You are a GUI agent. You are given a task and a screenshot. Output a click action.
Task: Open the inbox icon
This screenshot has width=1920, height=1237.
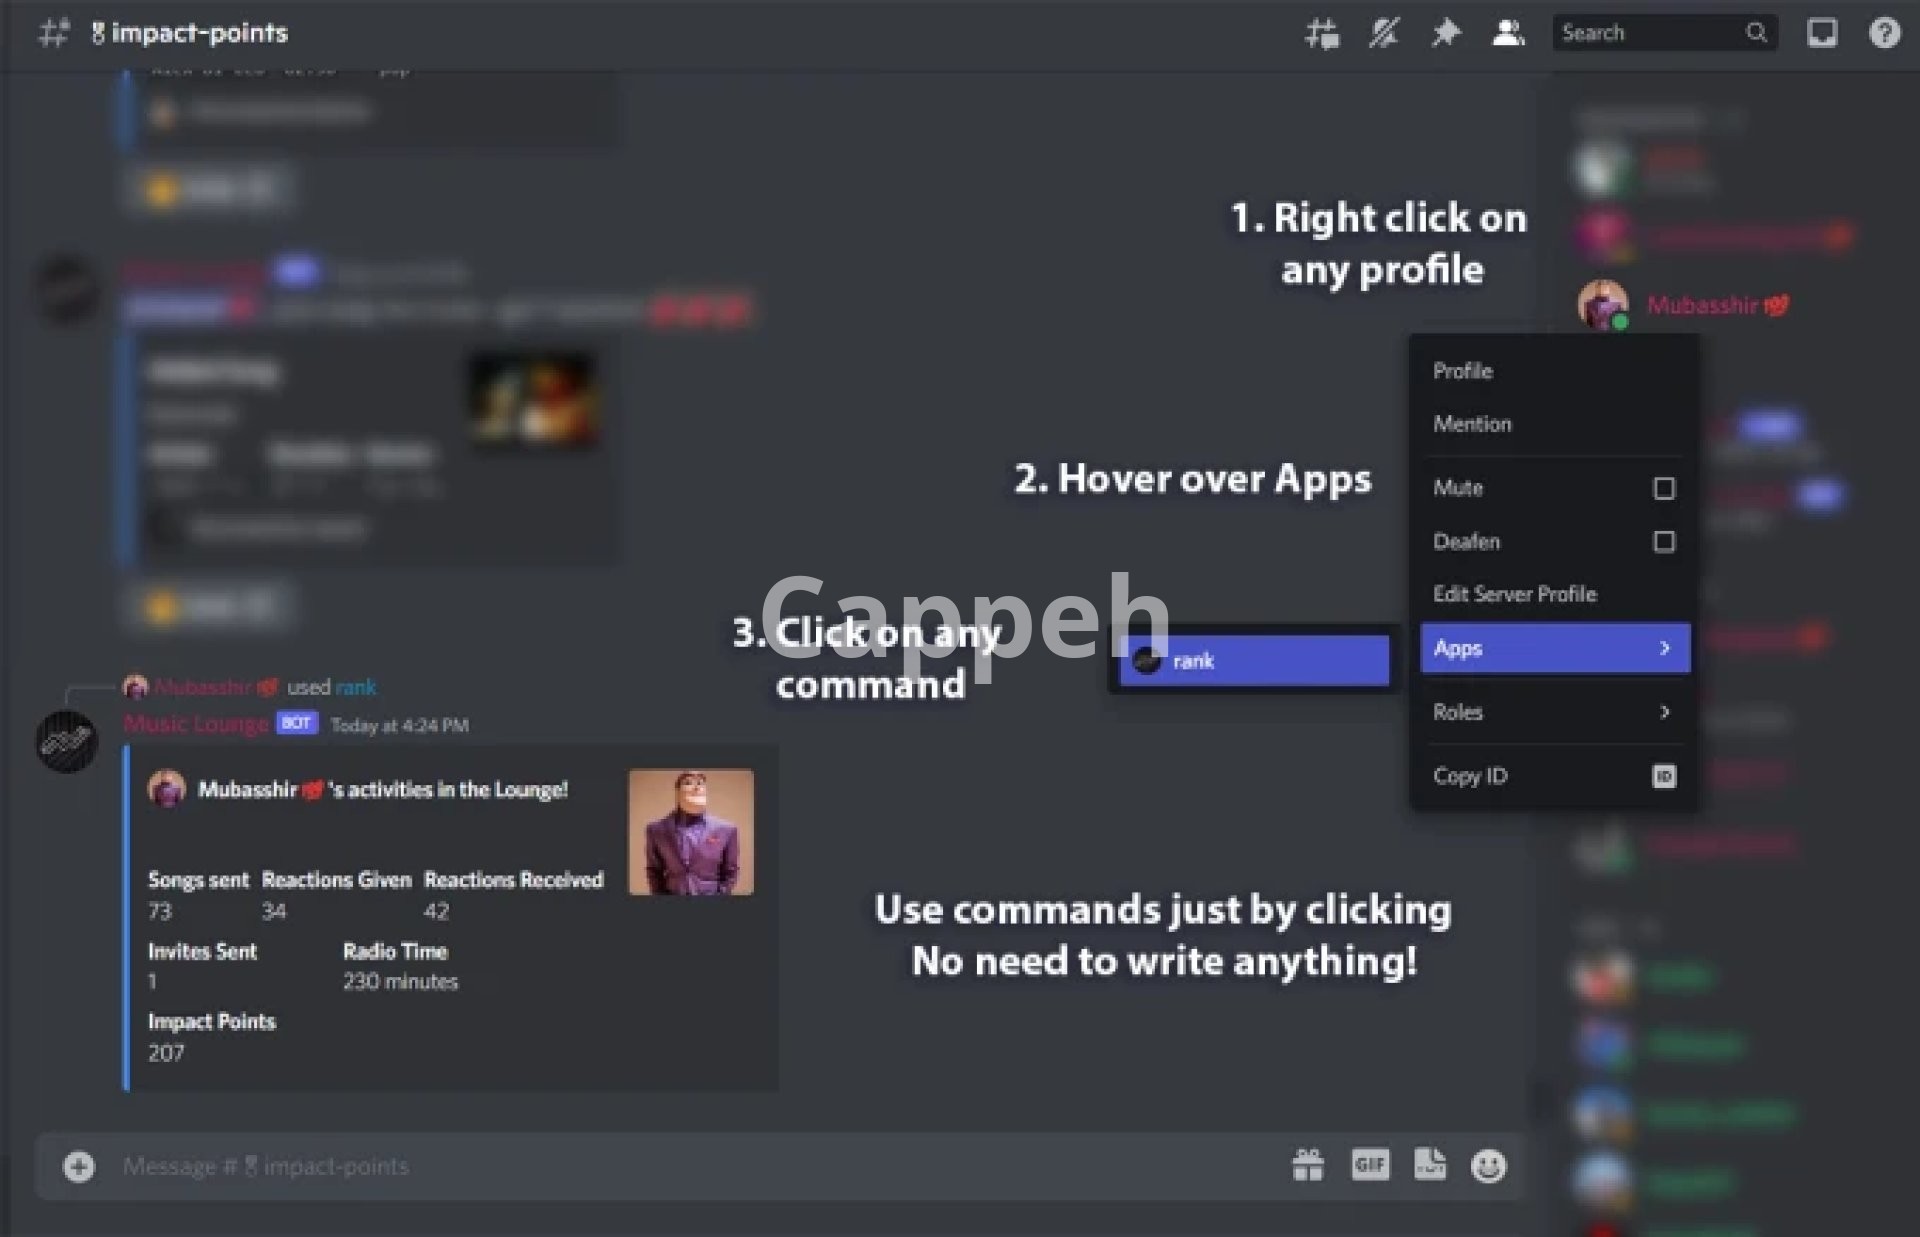(1821, 33)
